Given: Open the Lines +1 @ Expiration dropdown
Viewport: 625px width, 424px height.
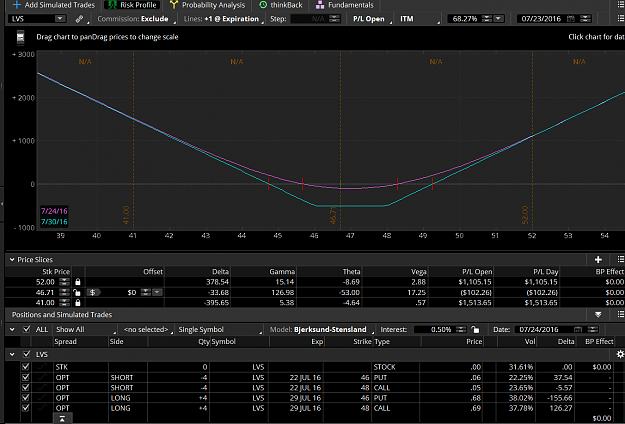Looking at the screenshot, I should point(224,19).
